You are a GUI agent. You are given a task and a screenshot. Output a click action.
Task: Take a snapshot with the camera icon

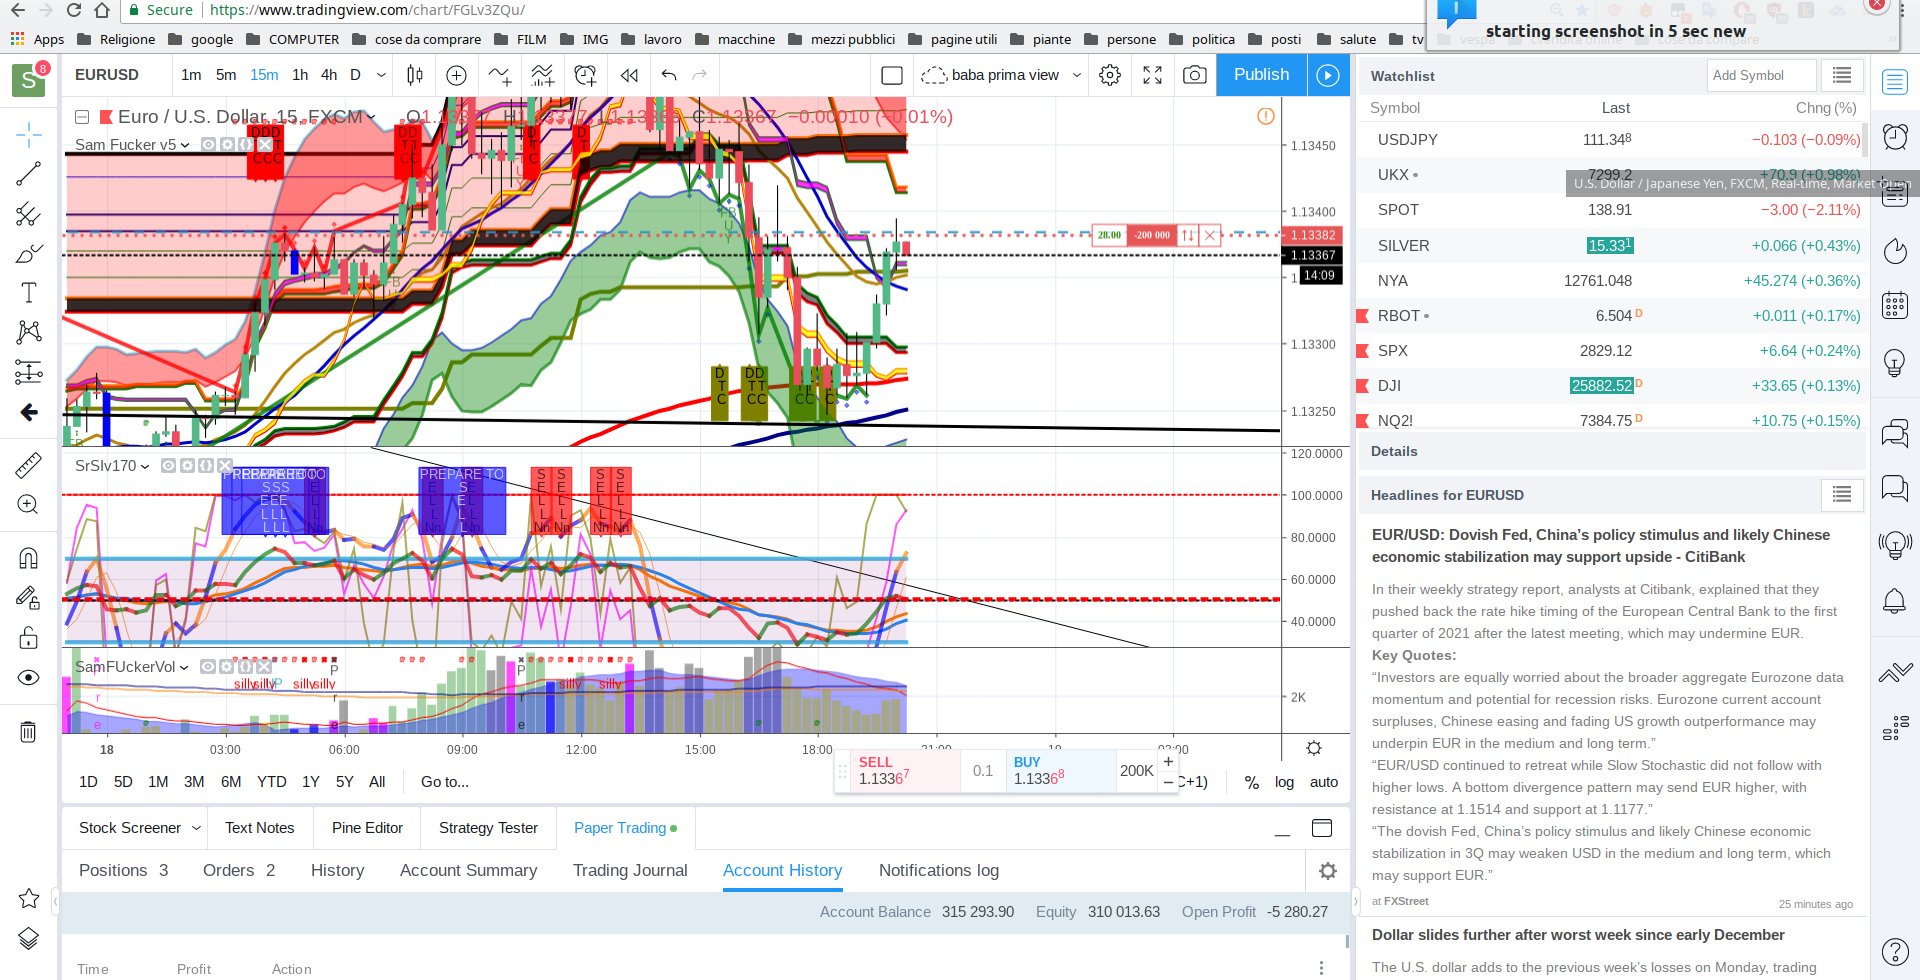(1194, 75)
